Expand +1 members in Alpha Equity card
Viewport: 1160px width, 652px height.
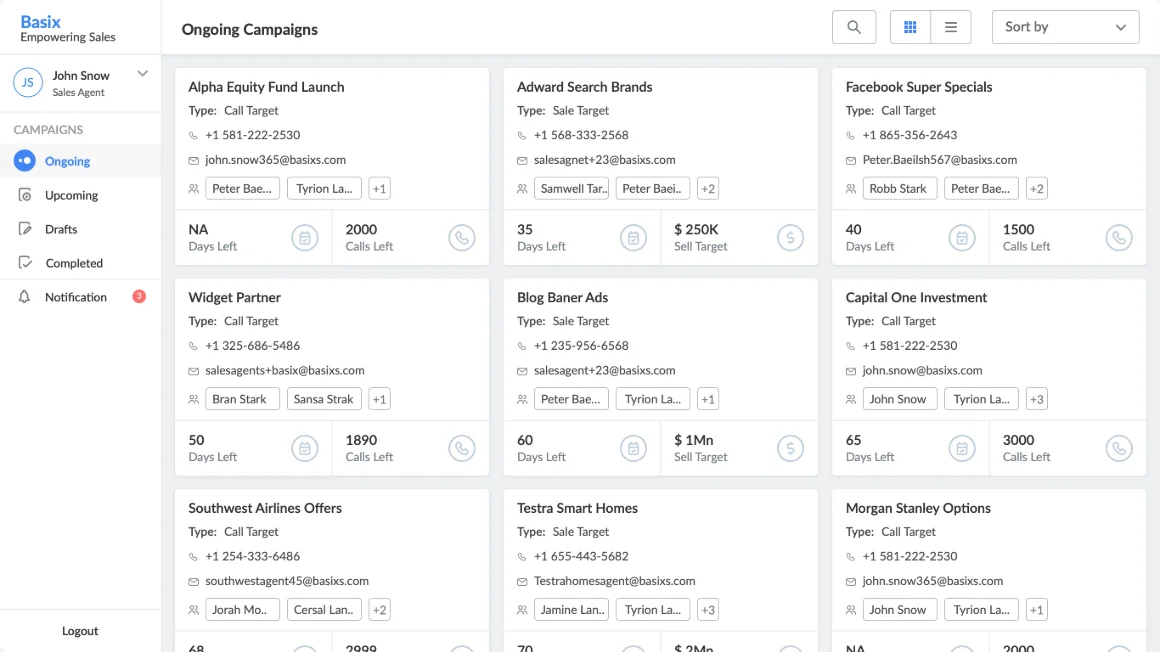pyautogui.click(x=380, y=188)
